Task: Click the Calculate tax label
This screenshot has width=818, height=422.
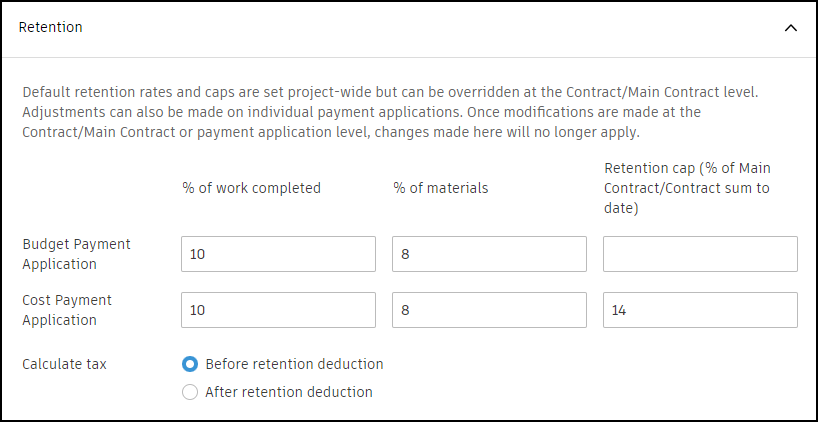Action: tap(64, 364)
